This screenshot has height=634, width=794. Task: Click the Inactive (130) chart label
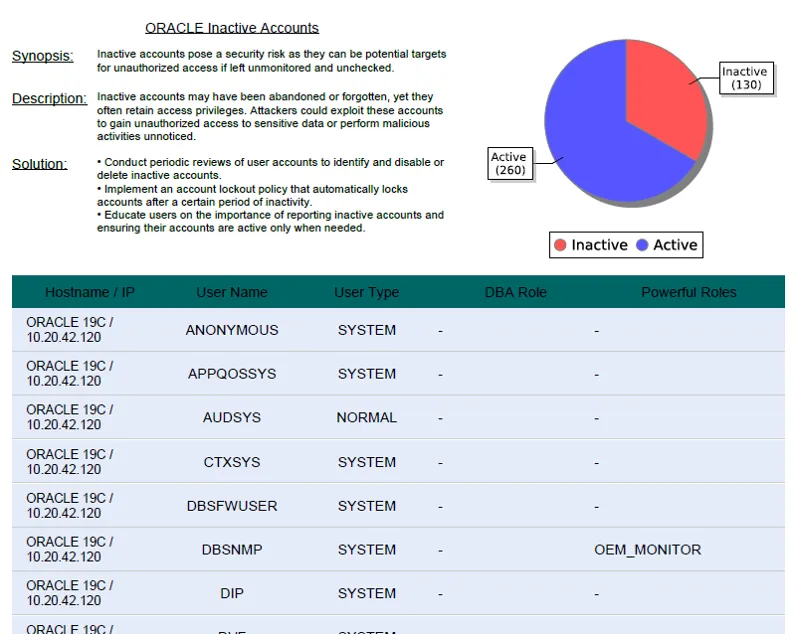point(746,78)
